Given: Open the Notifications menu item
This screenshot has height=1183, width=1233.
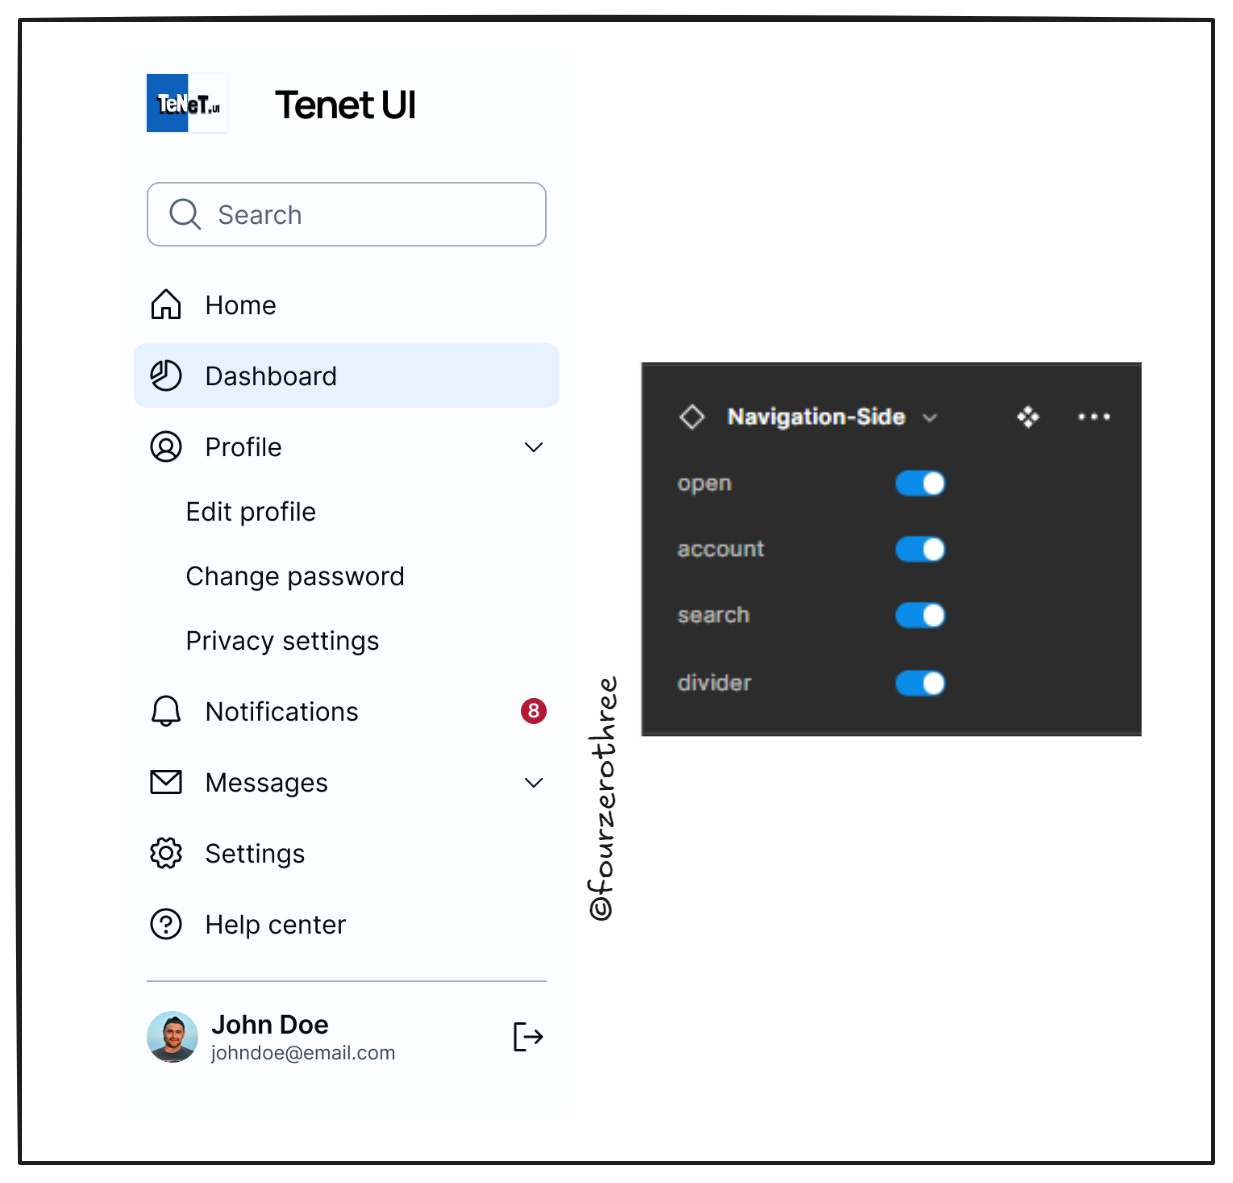Looking at the screenshot, I should click(346, 711).
